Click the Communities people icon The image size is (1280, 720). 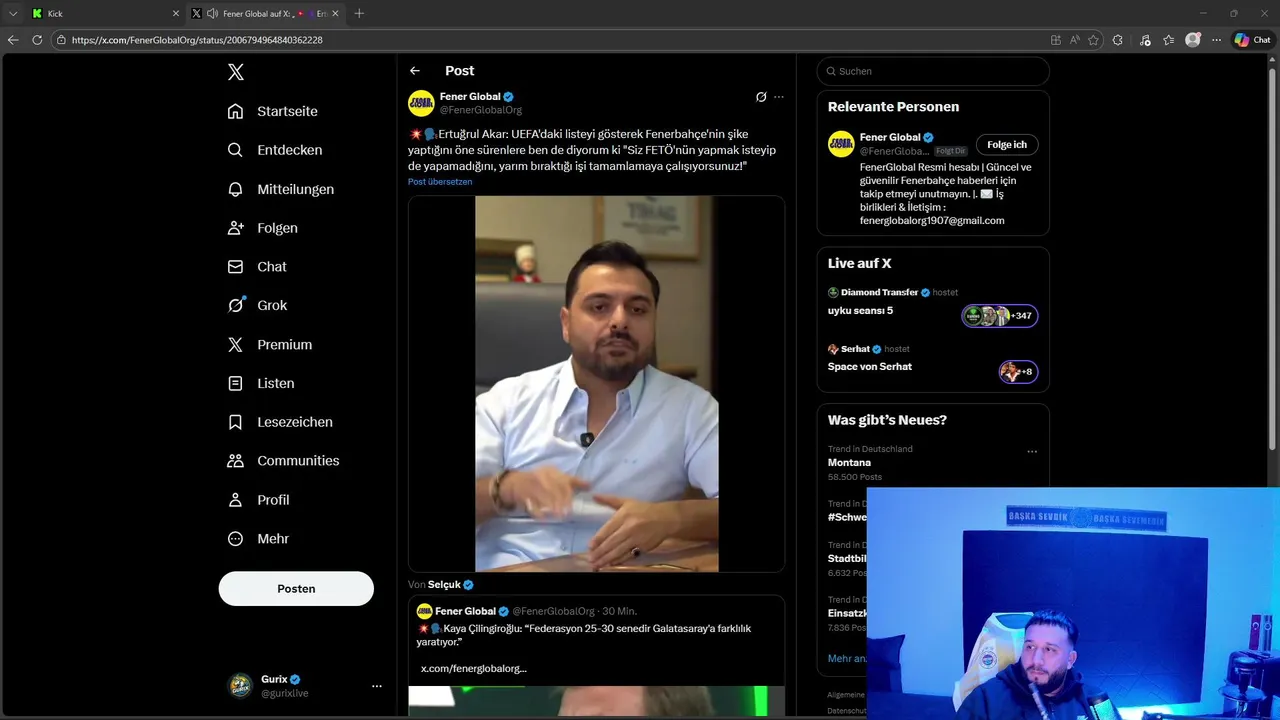tap(235, 461)
